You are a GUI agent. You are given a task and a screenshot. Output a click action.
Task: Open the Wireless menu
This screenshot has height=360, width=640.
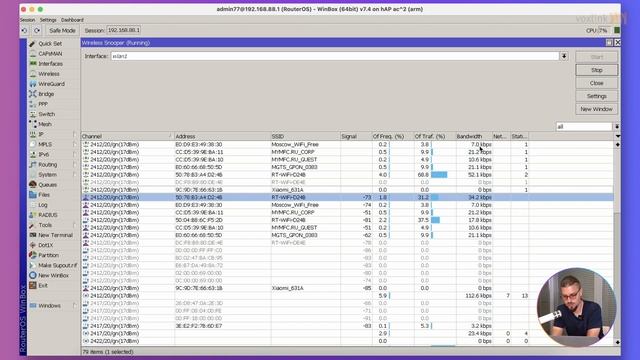[x=49, y=74]
